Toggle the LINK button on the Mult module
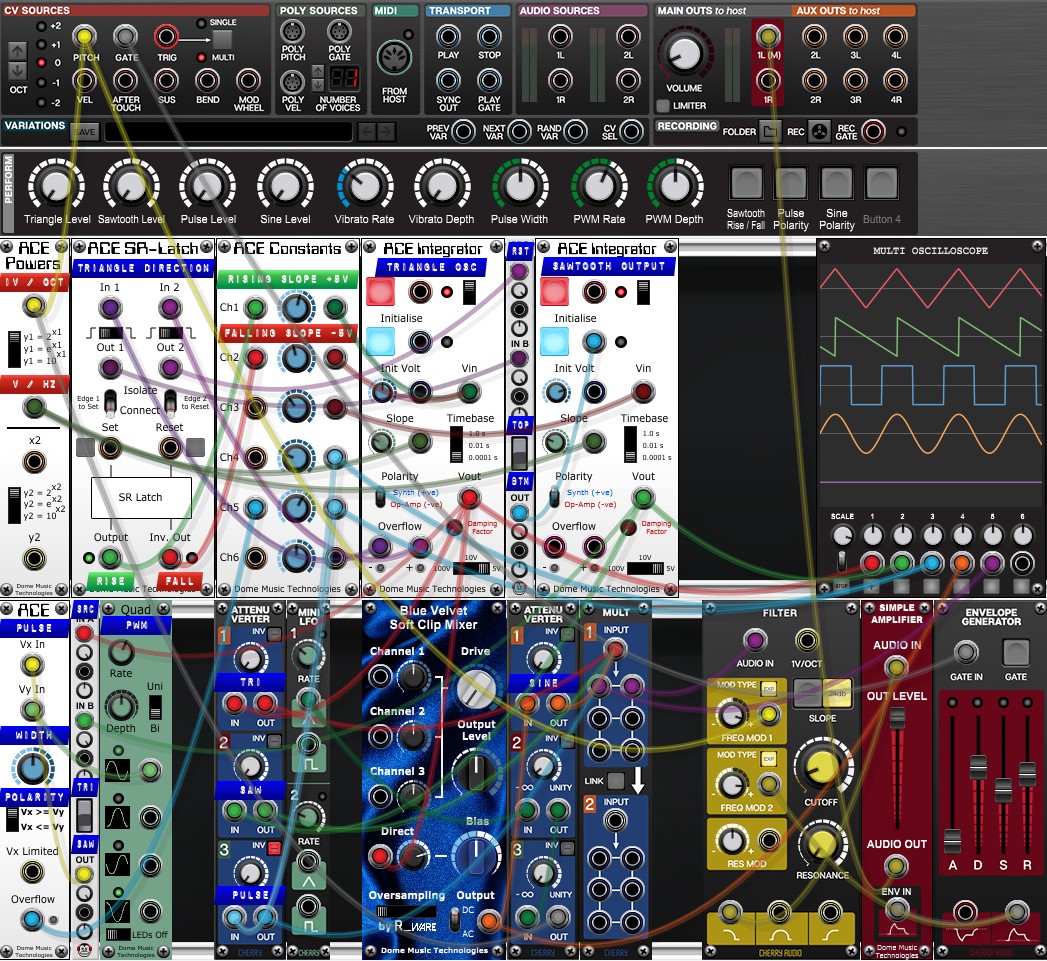This screenshot has width=1047, height=961. [616, 781]
